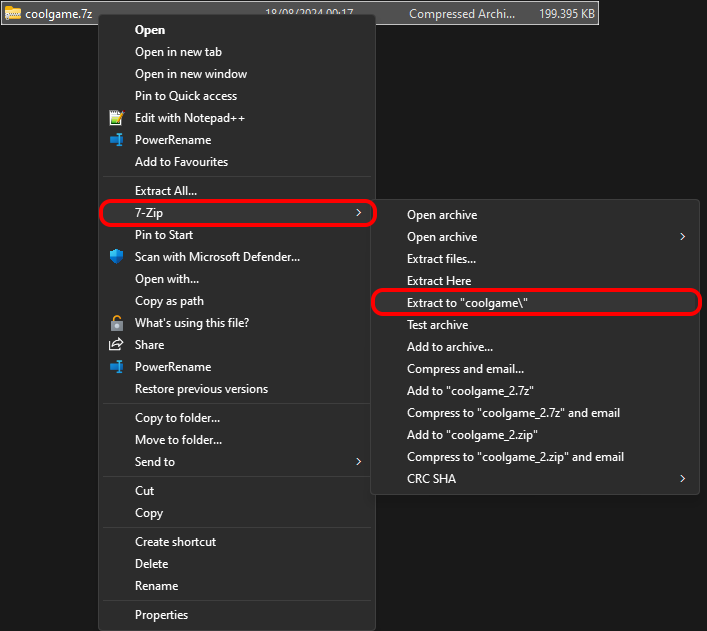Click the coolgame.7z archive file icon

tap(13, 14)
